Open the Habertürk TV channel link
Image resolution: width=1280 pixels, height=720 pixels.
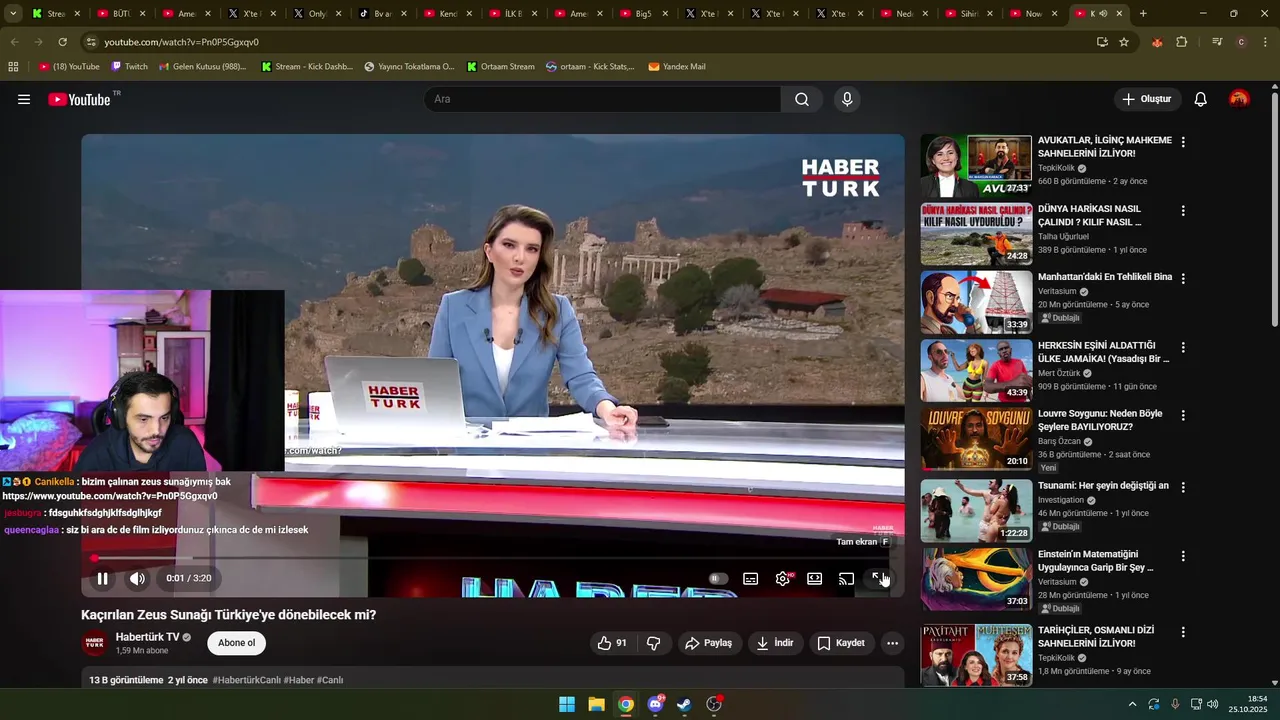coord(148,637)
